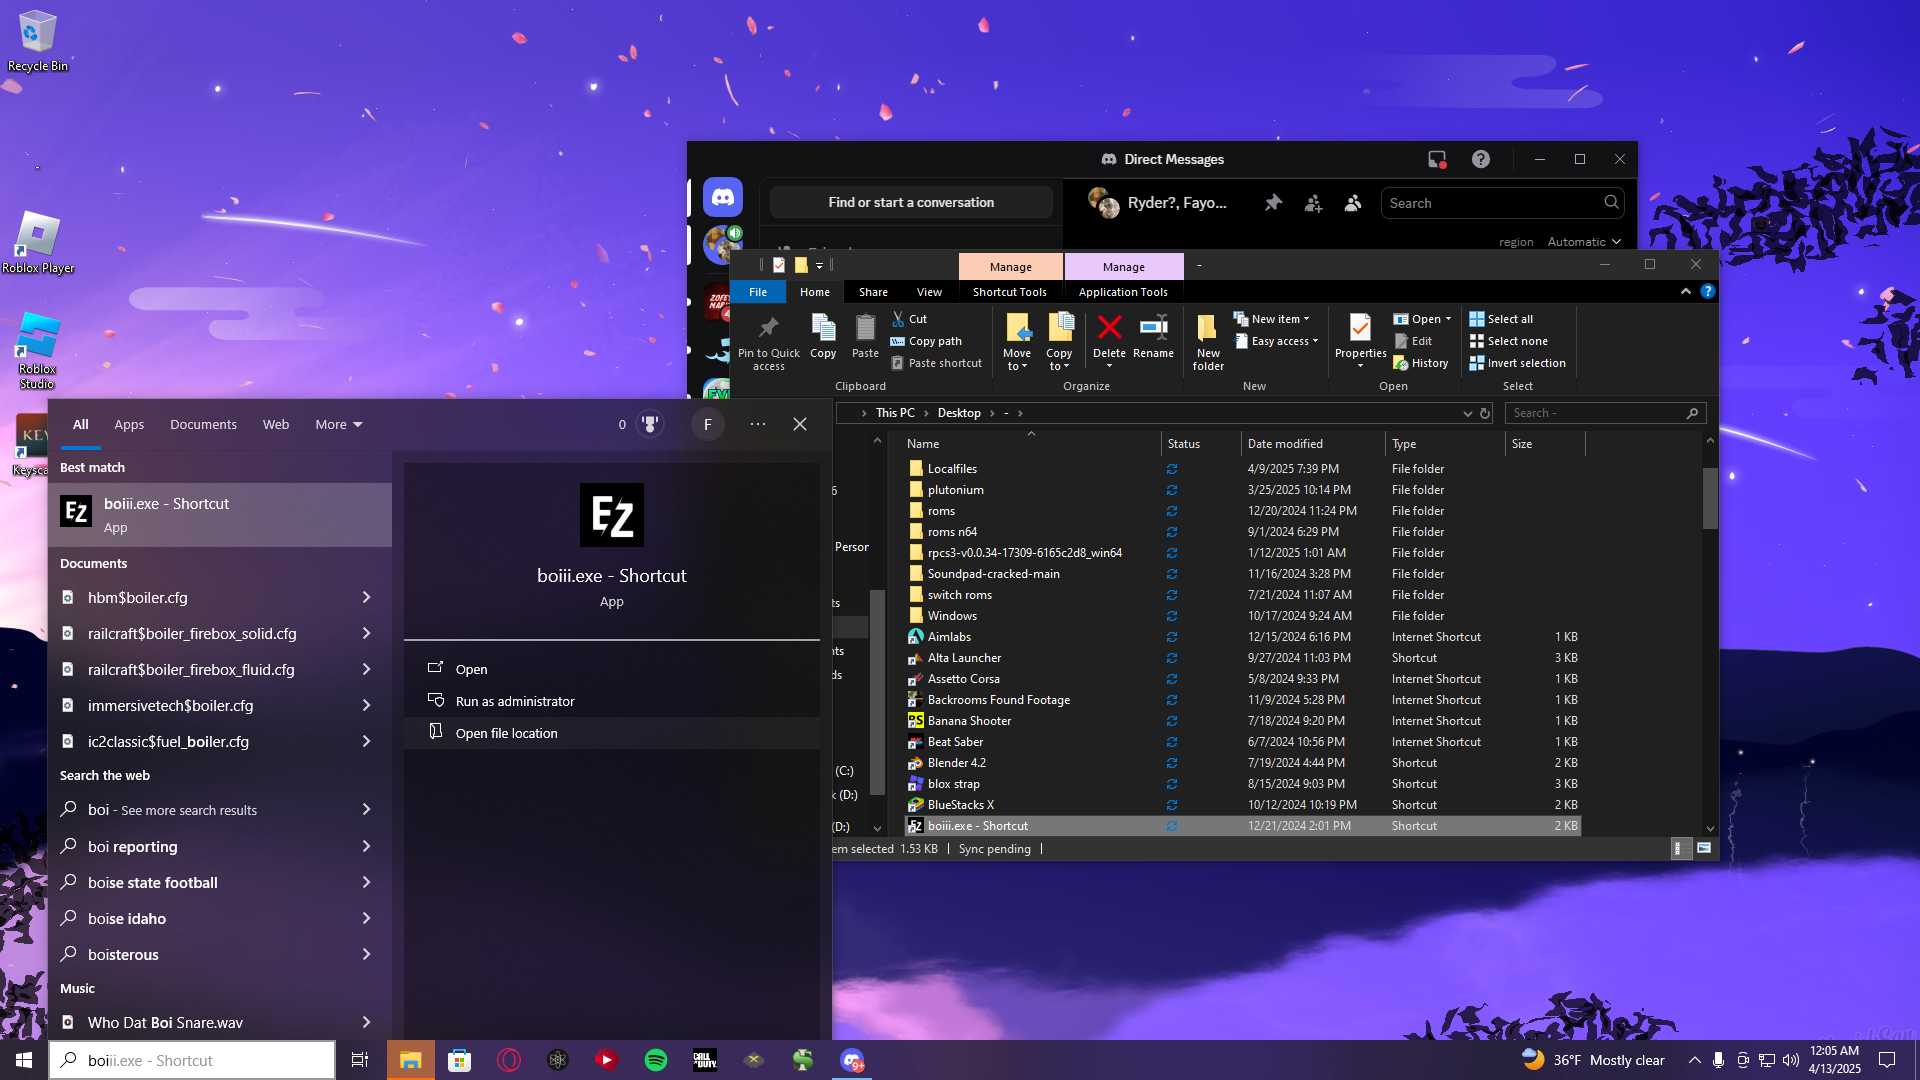
Task: Open the View ribbon tab
Action: (x=929, y=292)
